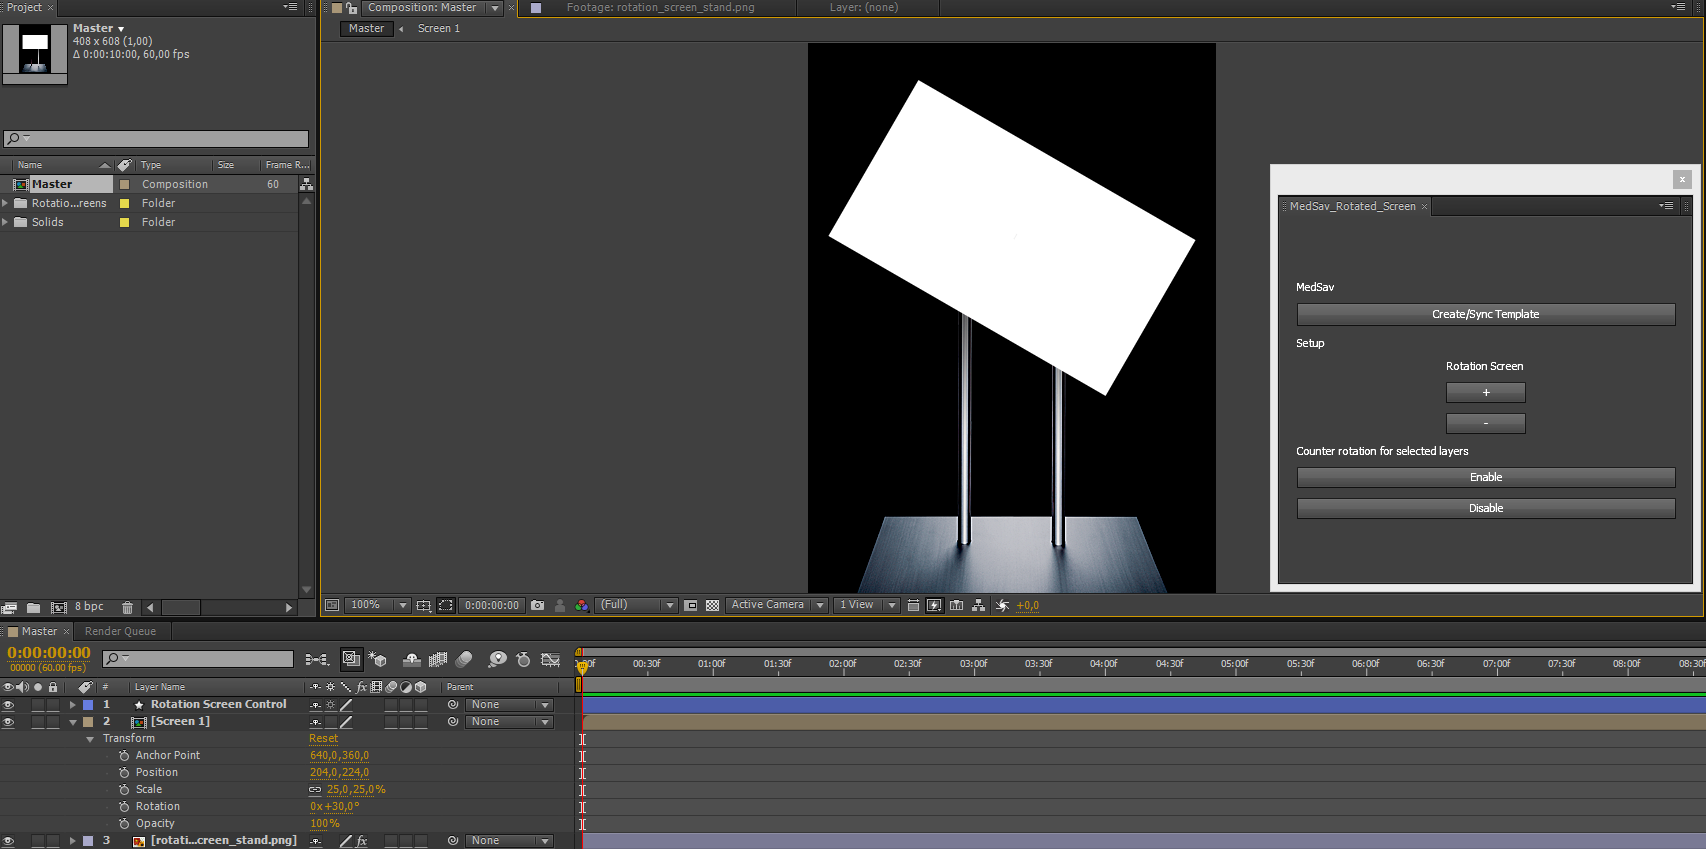Collapse the Transform group
Screen dimensions: 1706x849
pos(90,739)
